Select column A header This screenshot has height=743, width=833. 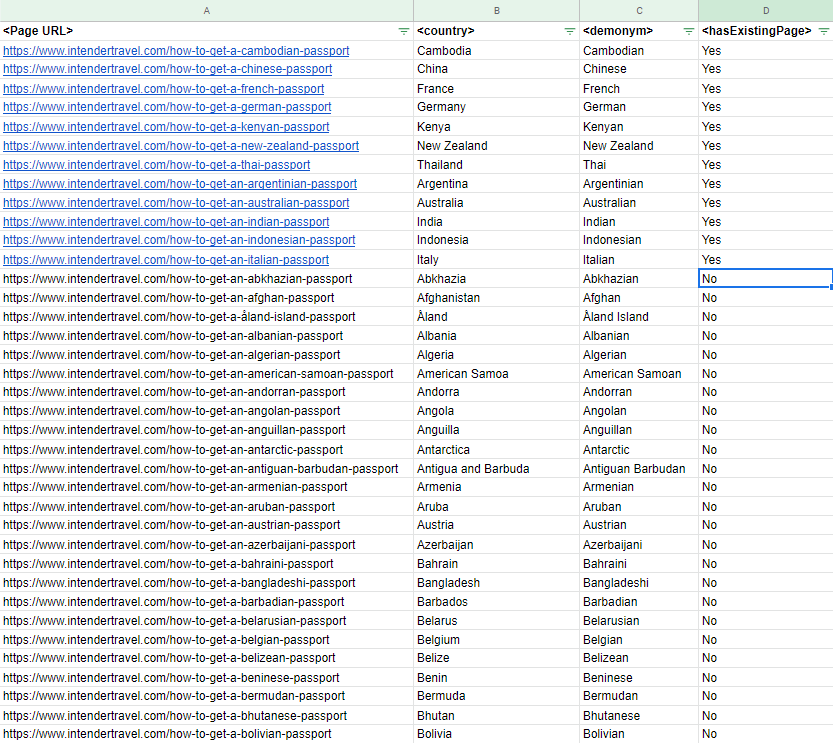click(x=207, y=11)
